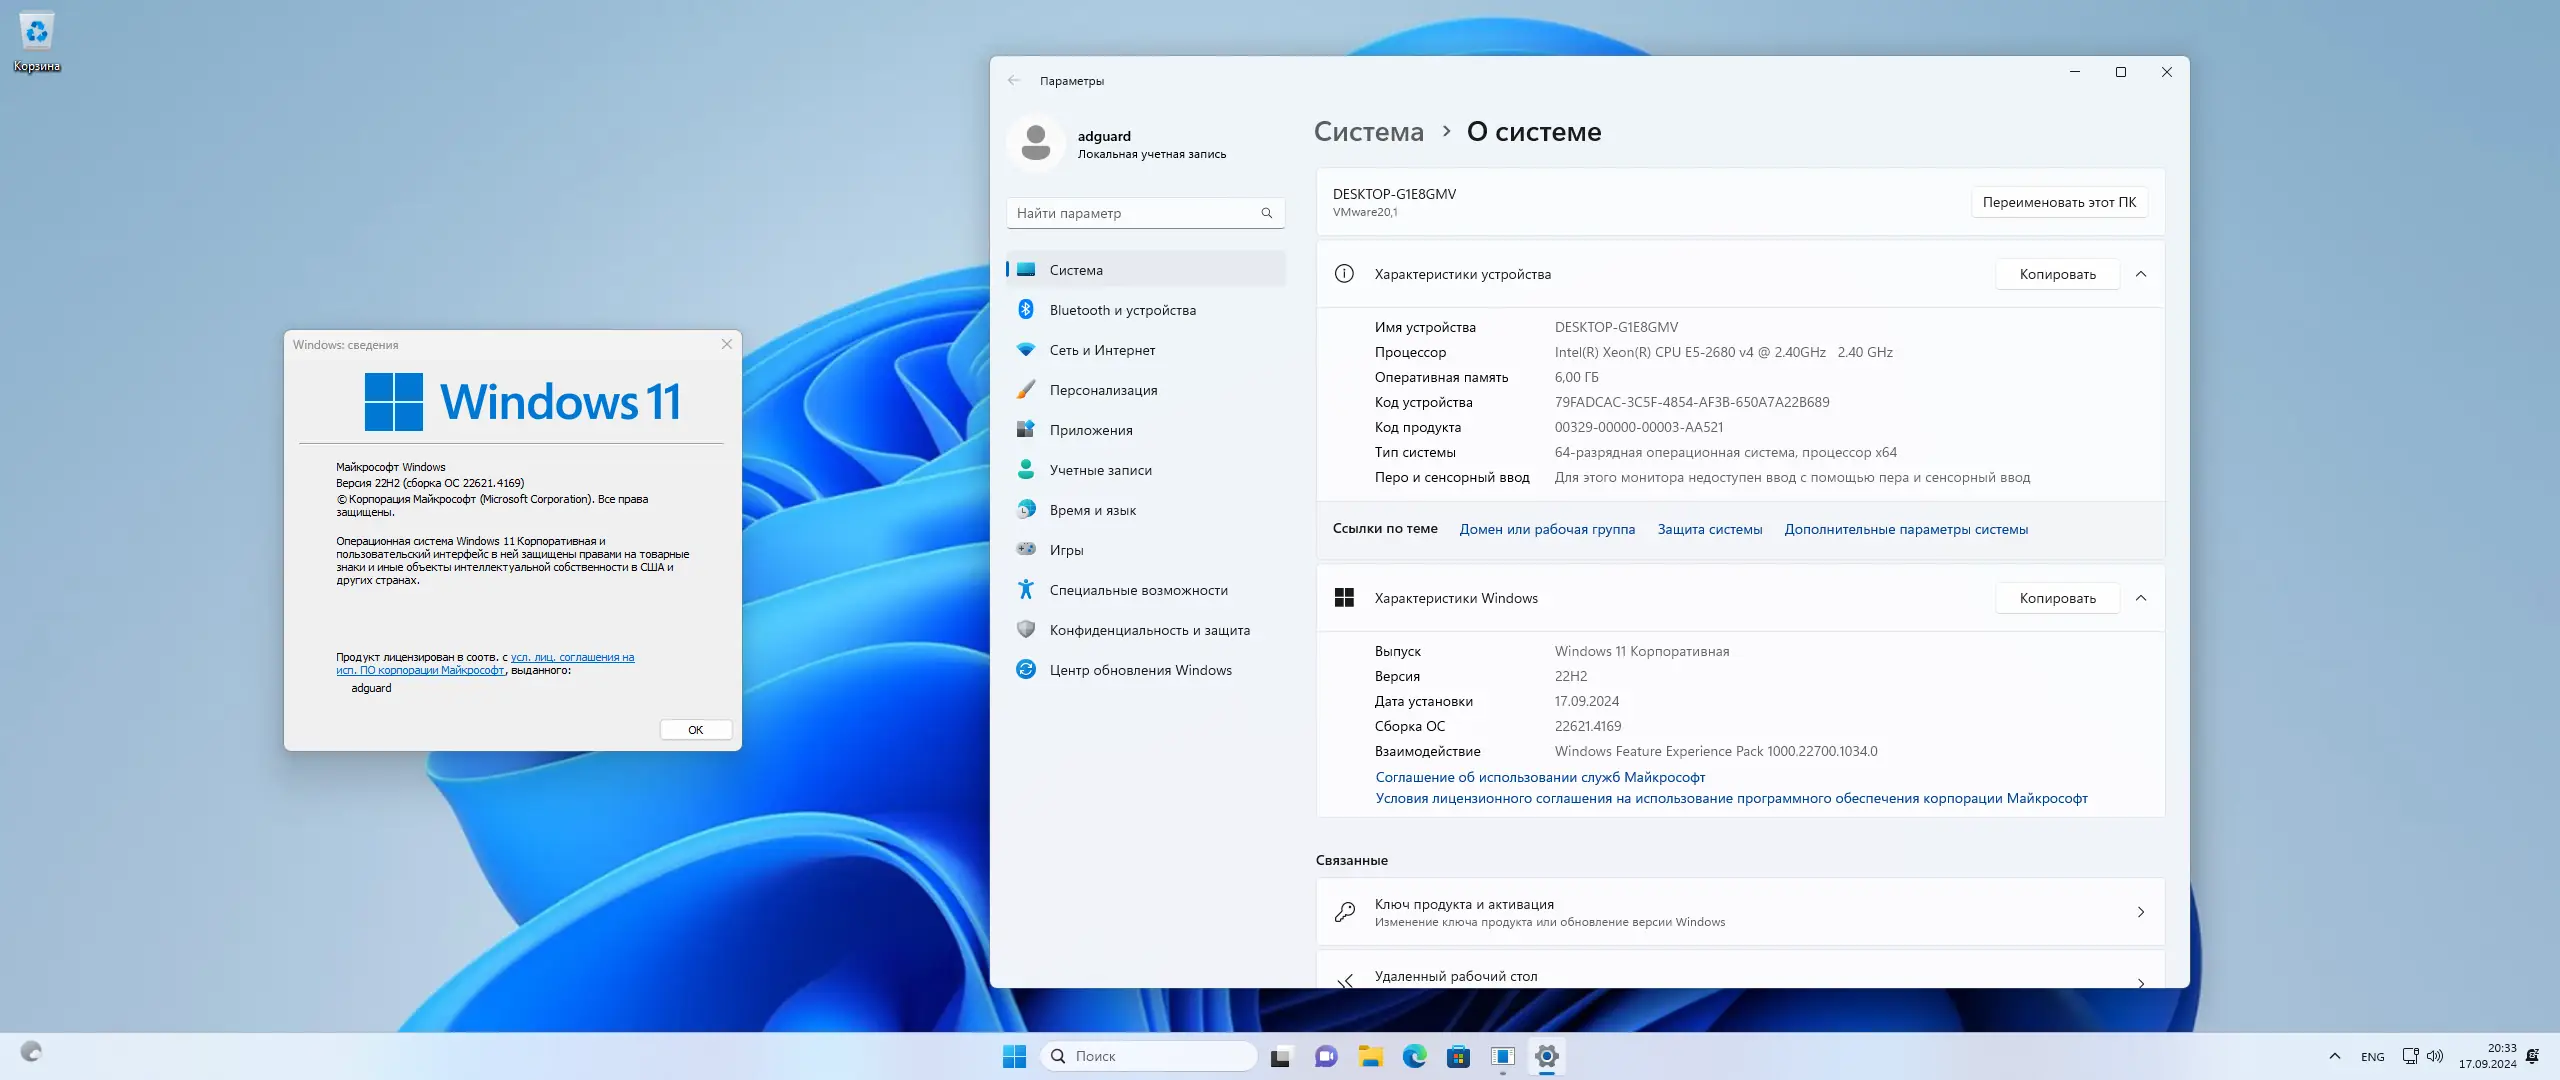The image size is (2560, 1080).
Task: Open the Защита системы link
Action: pos(1709,529)
